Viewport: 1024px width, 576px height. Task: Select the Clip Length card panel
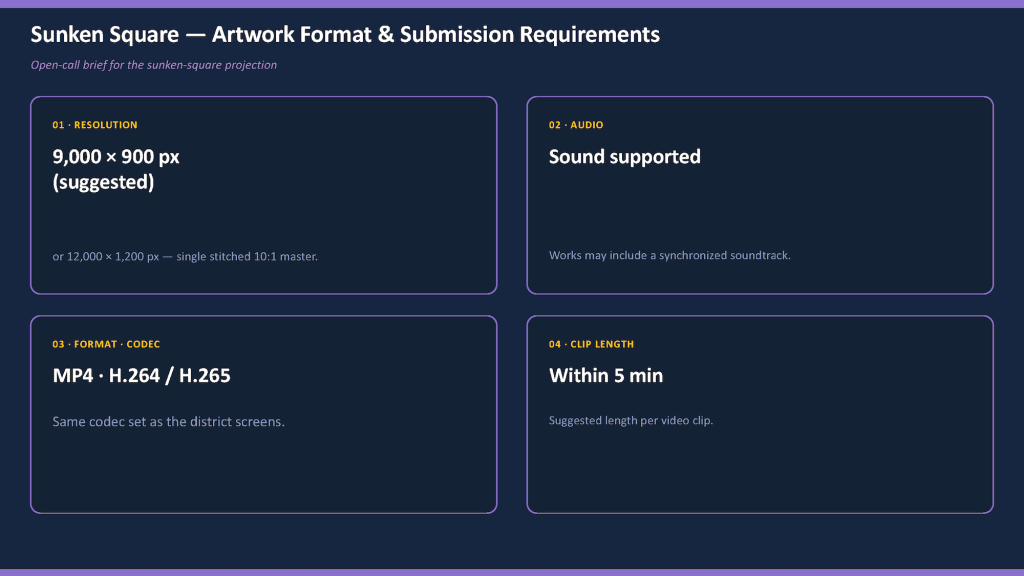coord(760,415)
